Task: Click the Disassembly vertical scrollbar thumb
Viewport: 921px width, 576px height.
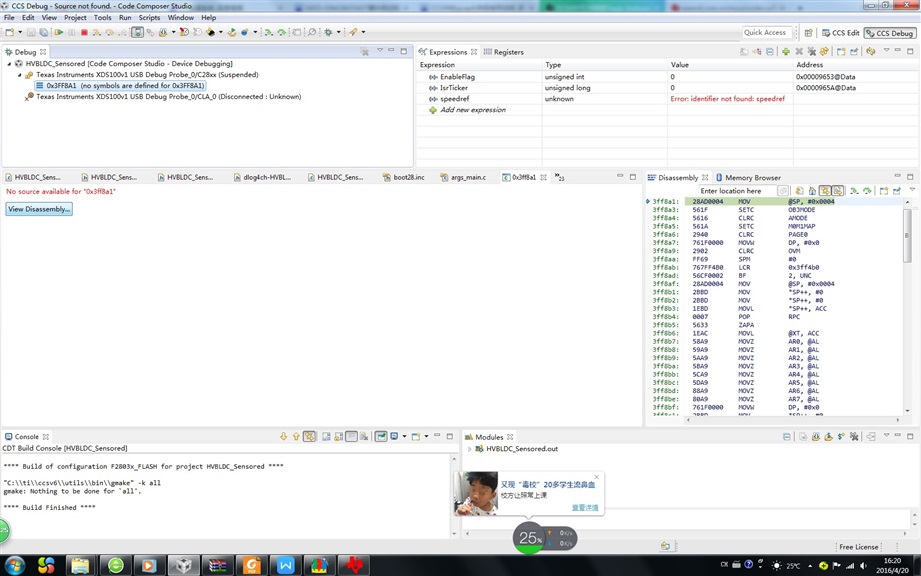Action: [x=907, y=235]
